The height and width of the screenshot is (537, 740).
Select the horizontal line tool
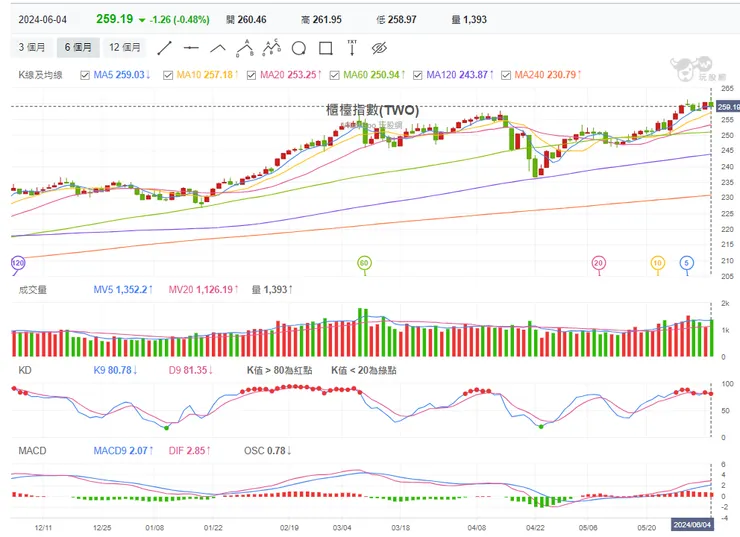(x=191, y=47)
